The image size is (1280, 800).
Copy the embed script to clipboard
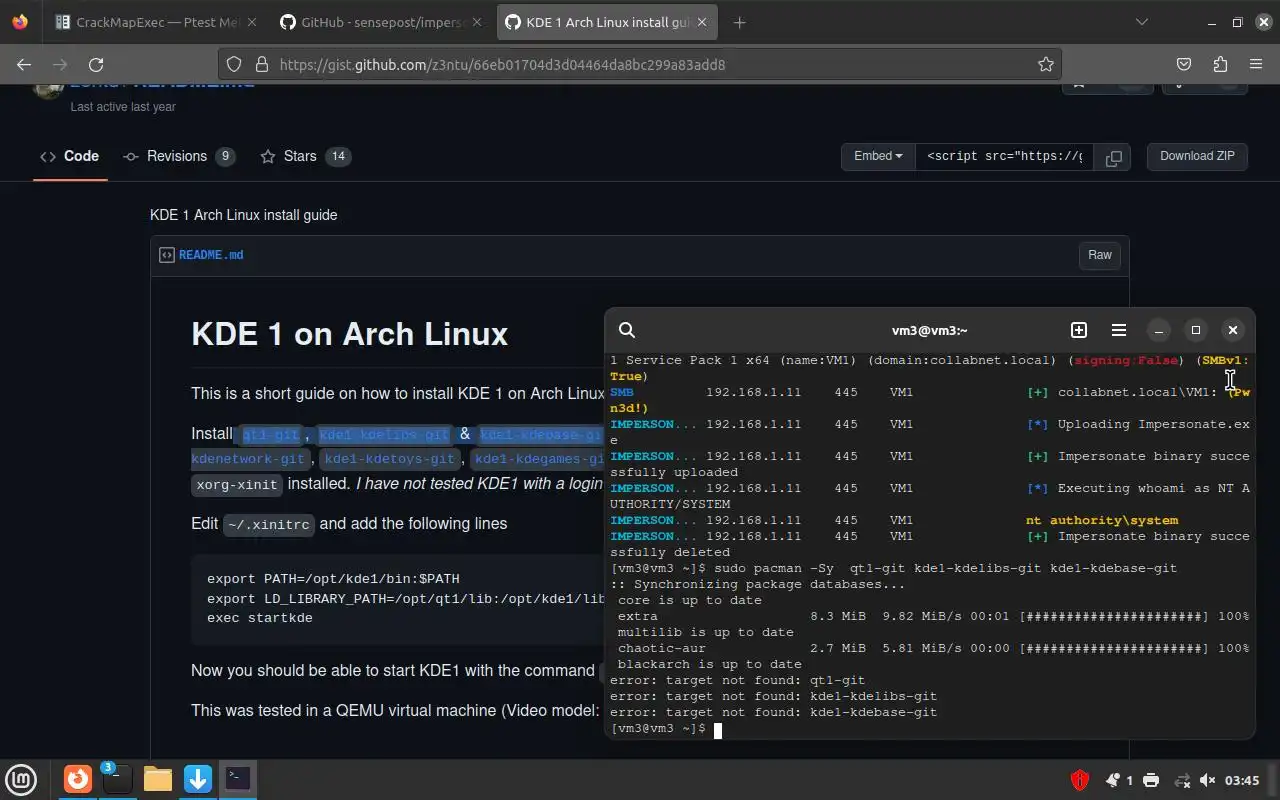coord(1113,157)
